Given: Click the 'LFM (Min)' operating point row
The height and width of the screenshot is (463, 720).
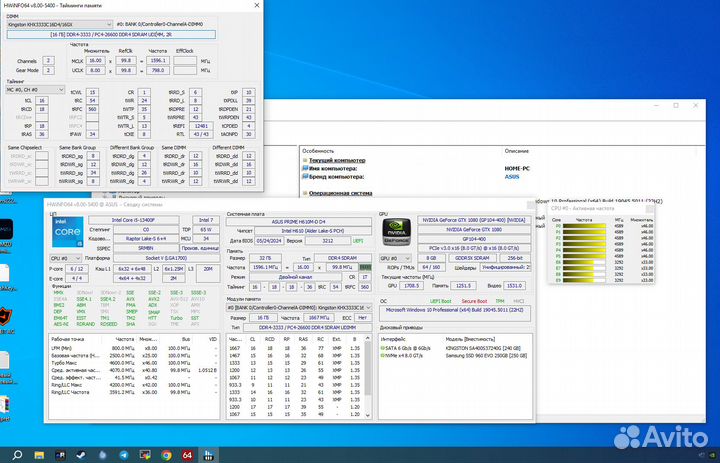Looking at the screenshot, I should point(134,348).
